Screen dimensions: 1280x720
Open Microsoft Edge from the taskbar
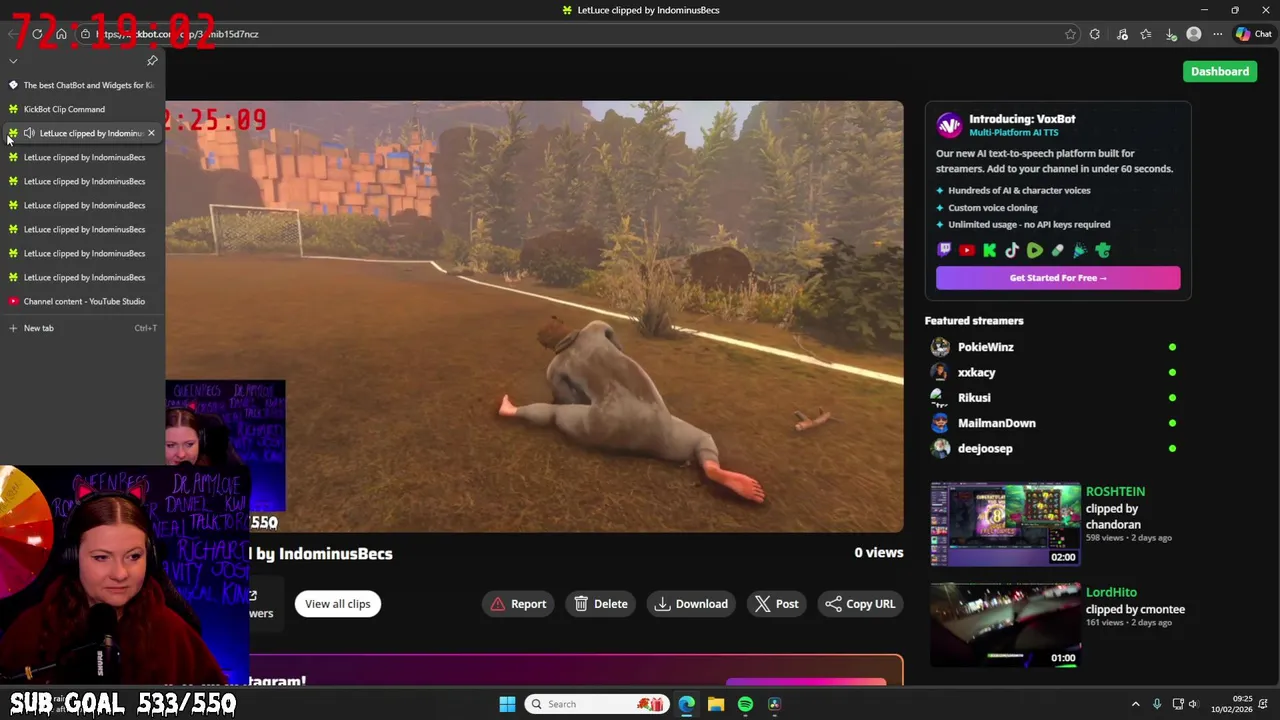point(686,704)
